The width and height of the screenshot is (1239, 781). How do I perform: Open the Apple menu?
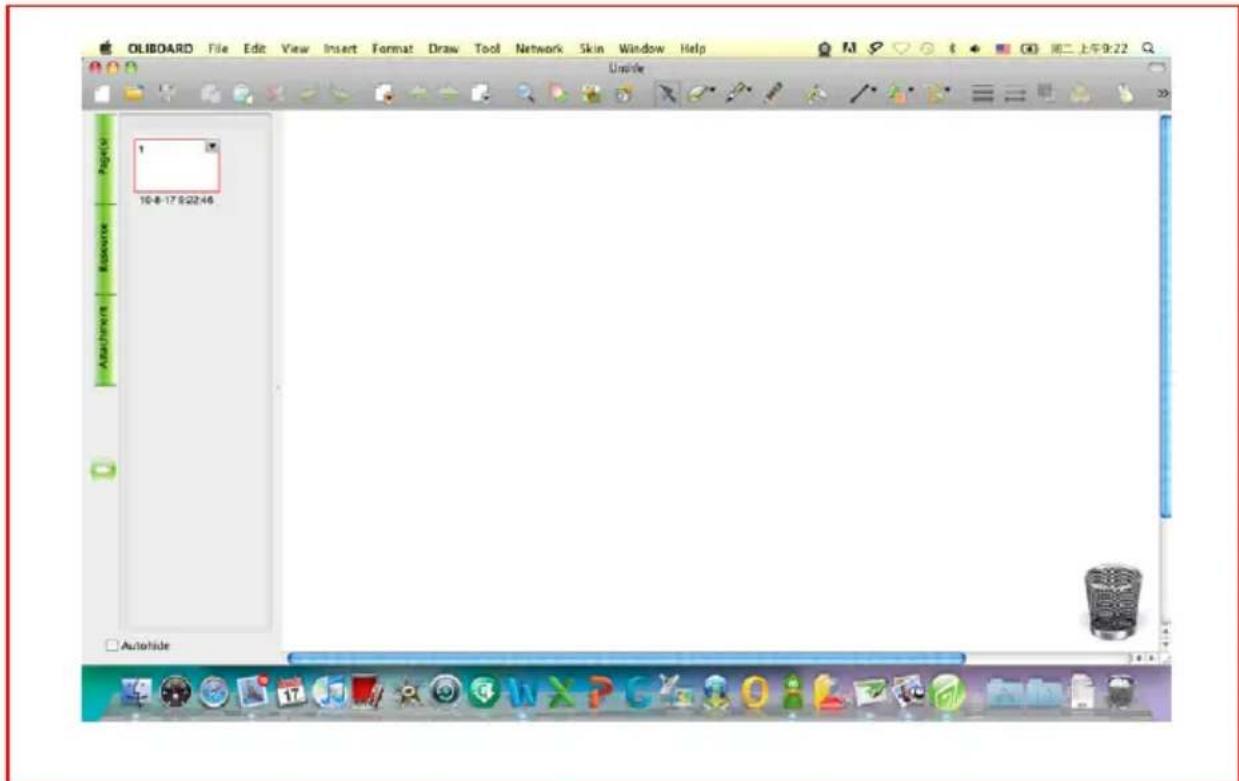pos(106,47)
